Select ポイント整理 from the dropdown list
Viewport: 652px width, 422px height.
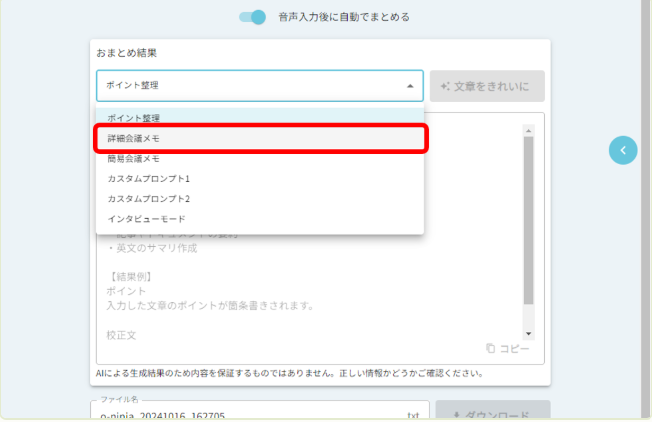pos(134,118)
